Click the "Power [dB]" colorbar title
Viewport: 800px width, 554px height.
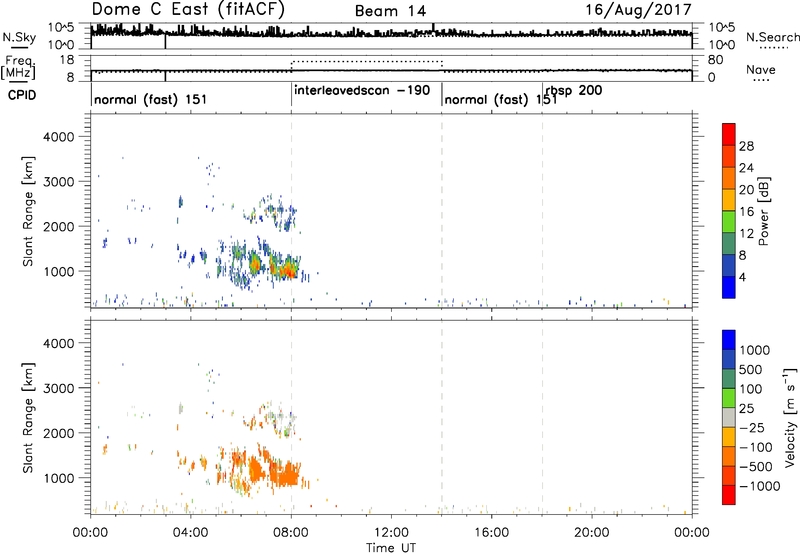tap(763, 211)
